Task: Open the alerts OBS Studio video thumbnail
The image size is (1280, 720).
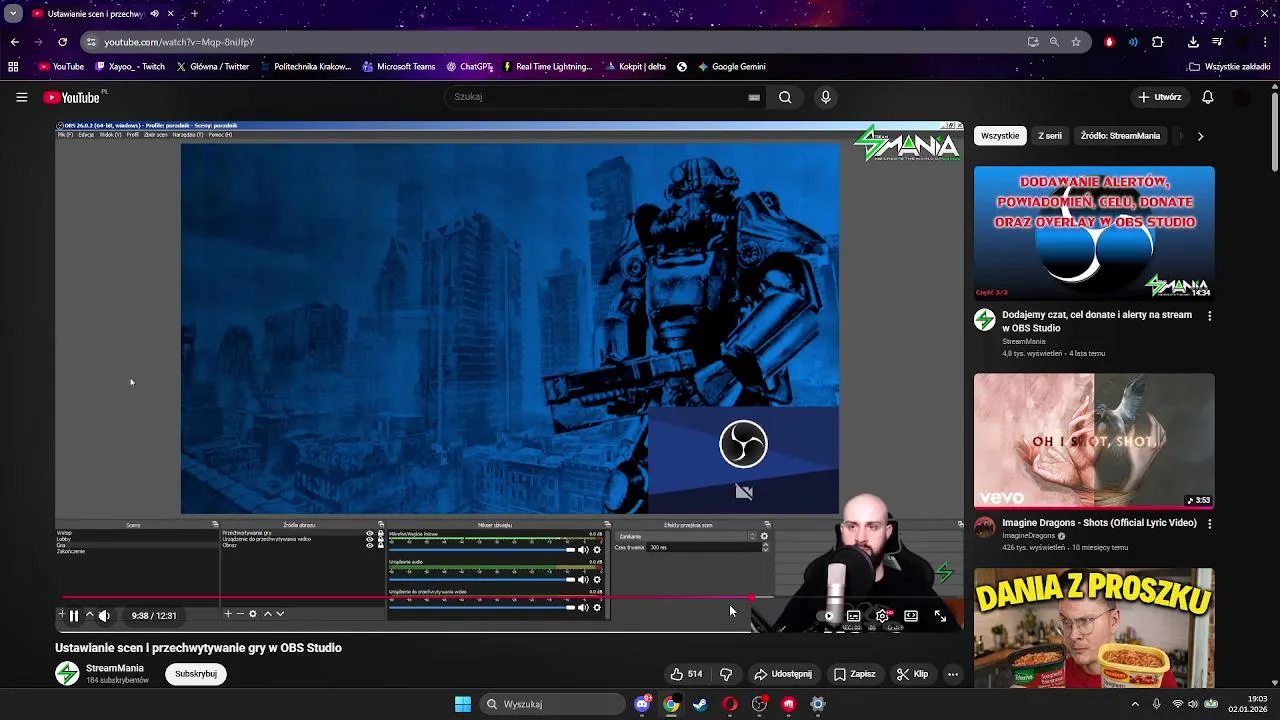Action: (1094, 233)
